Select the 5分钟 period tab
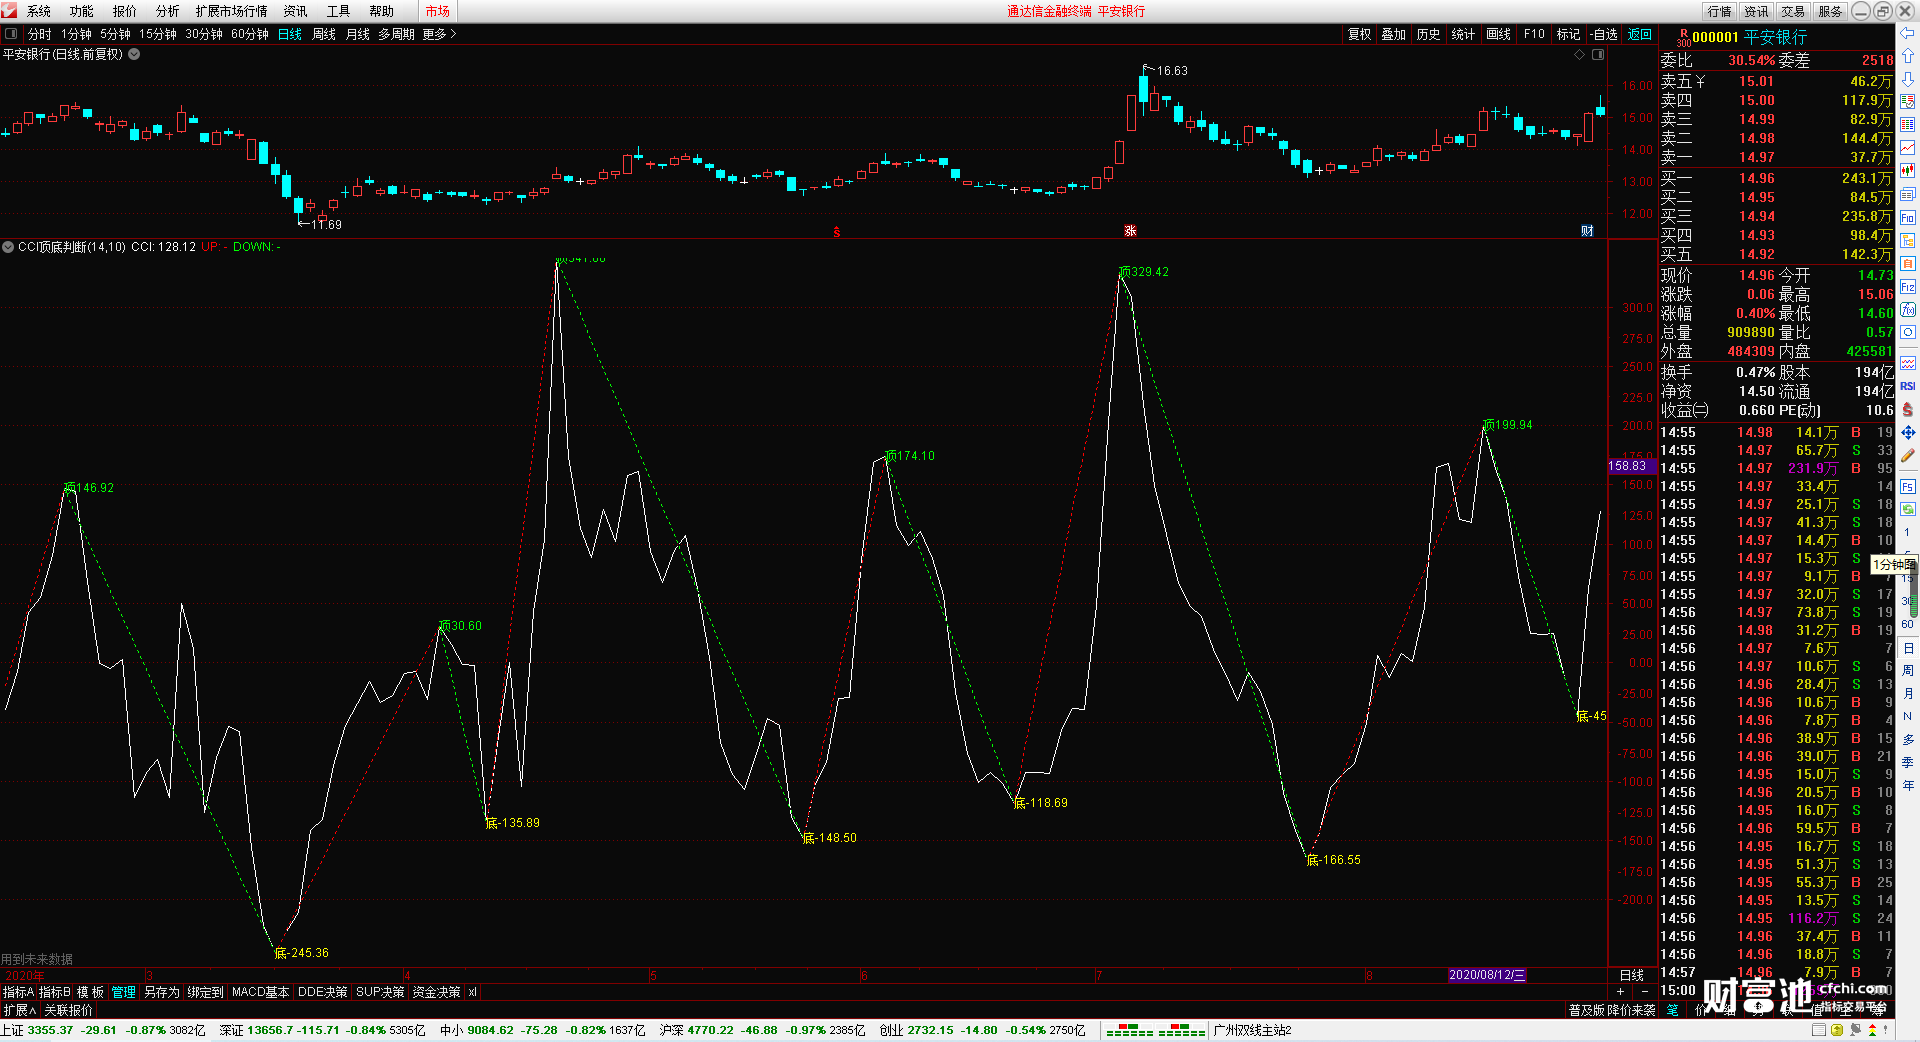Image resolution: width=1920 pixels, height=1042 pixels. 116,34
